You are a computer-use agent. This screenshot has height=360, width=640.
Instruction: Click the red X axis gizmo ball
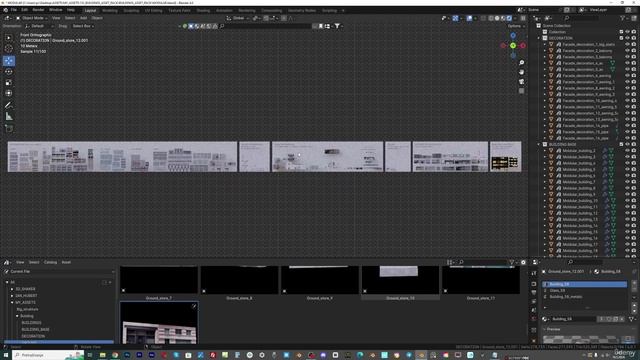click(523, 46)
